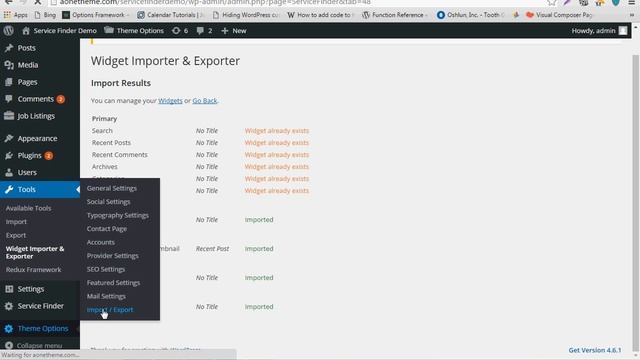640x360 pixels.
Task: Open Theme Options in admin bar
Action: point(134,31)
